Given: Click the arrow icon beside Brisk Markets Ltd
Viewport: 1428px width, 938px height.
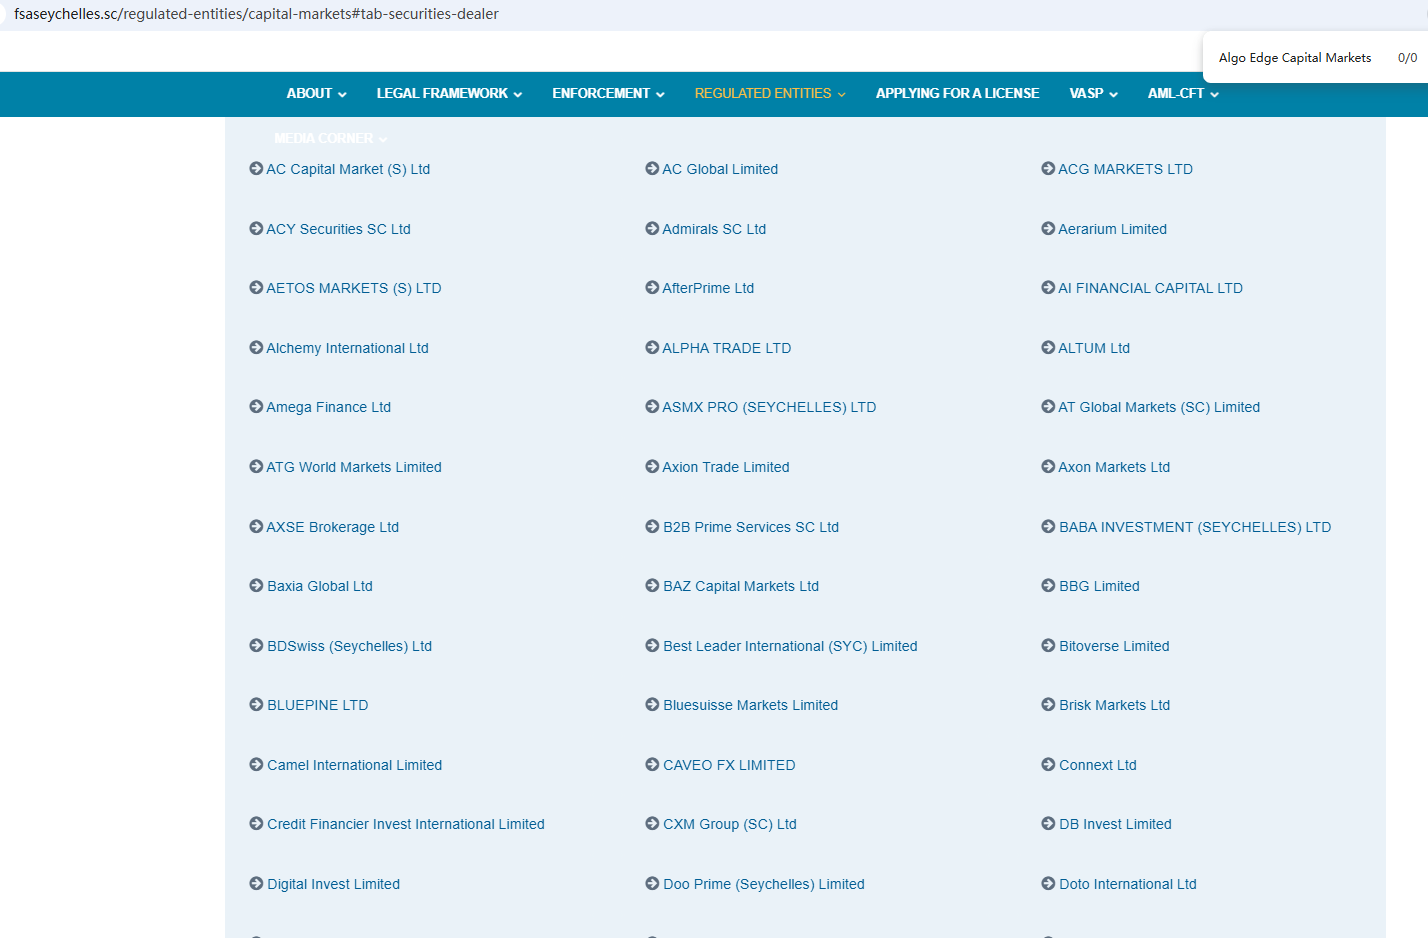Looking at the screenshot, I should (x=1048, y=705).
